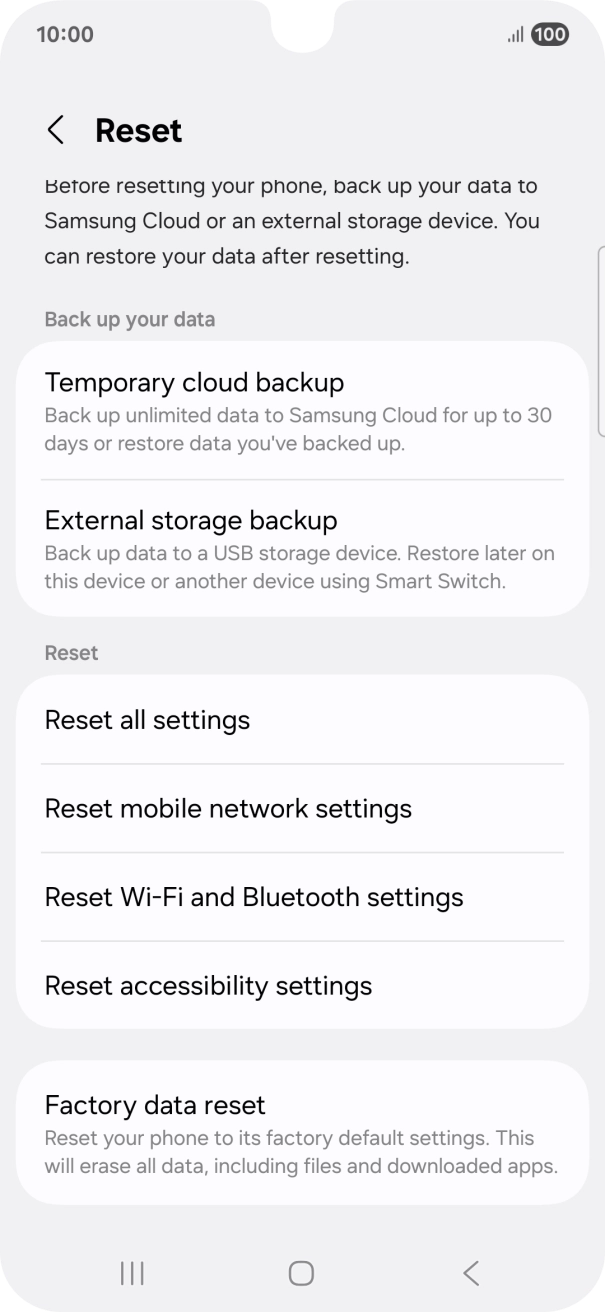Open Temporary cloud backup
The width and height of the screenshot is (605, 1312).
pos(302,410)
